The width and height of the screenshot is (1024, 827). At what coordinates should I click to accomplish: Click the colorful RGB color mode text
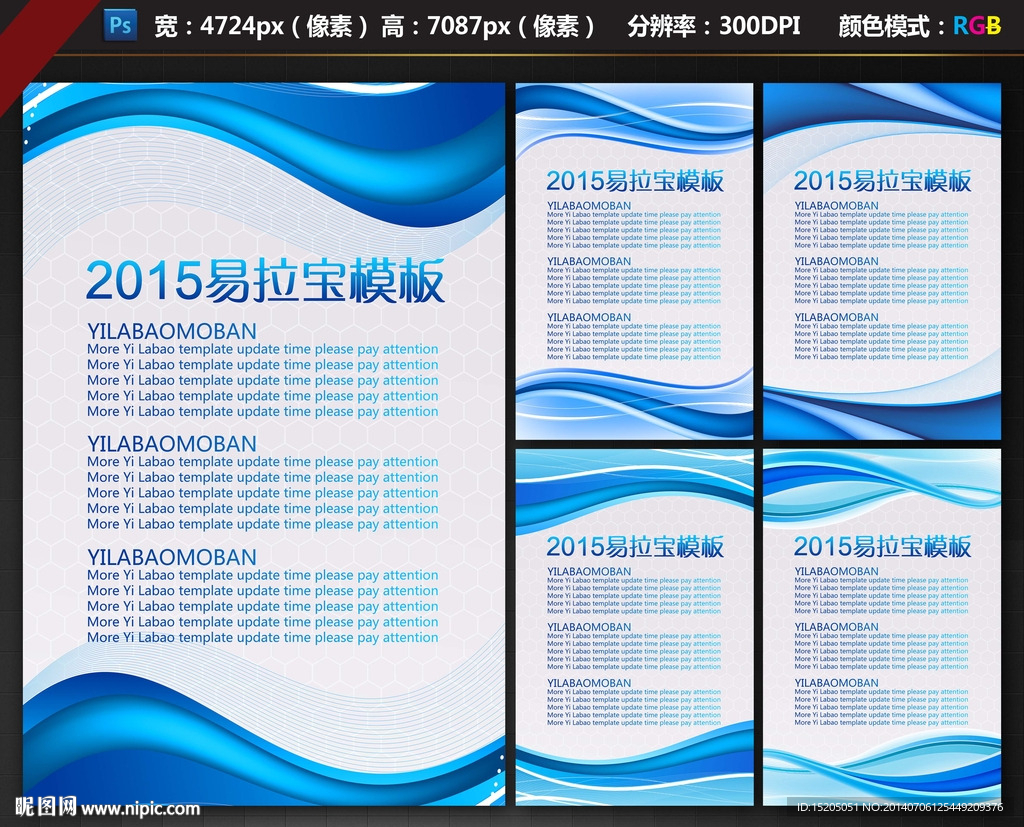(x=976, y=27)
